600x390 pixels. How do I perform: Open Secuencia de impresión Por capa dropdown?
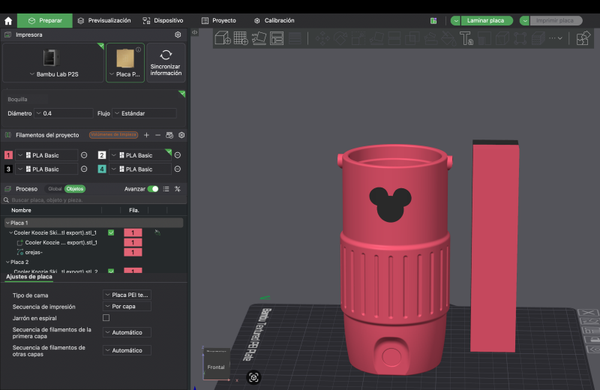[127, 306]
